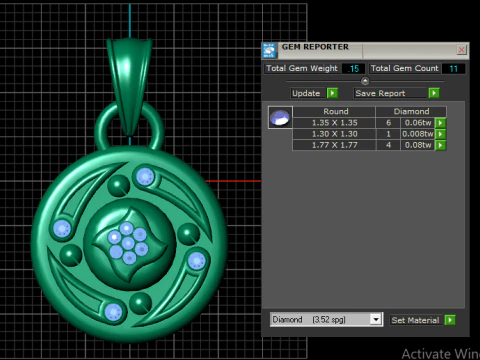Click the green arrow next to Update
Viewport: 480px width, 360px height.
[x=332, y=93]
